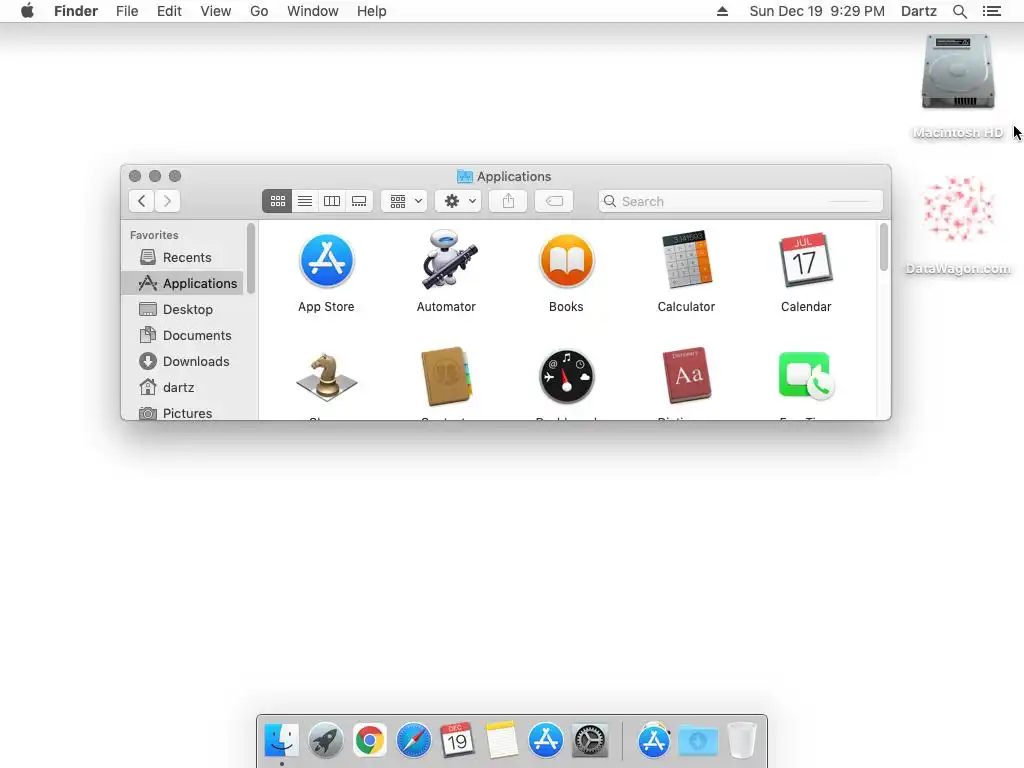Open the Trash in the Dock
1024x768 pixels.
[742, 741]
